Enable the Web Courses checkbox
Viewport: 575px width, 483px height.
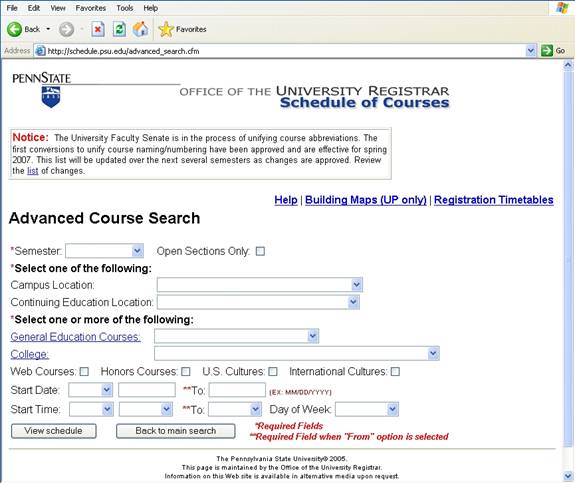(84, 372)
